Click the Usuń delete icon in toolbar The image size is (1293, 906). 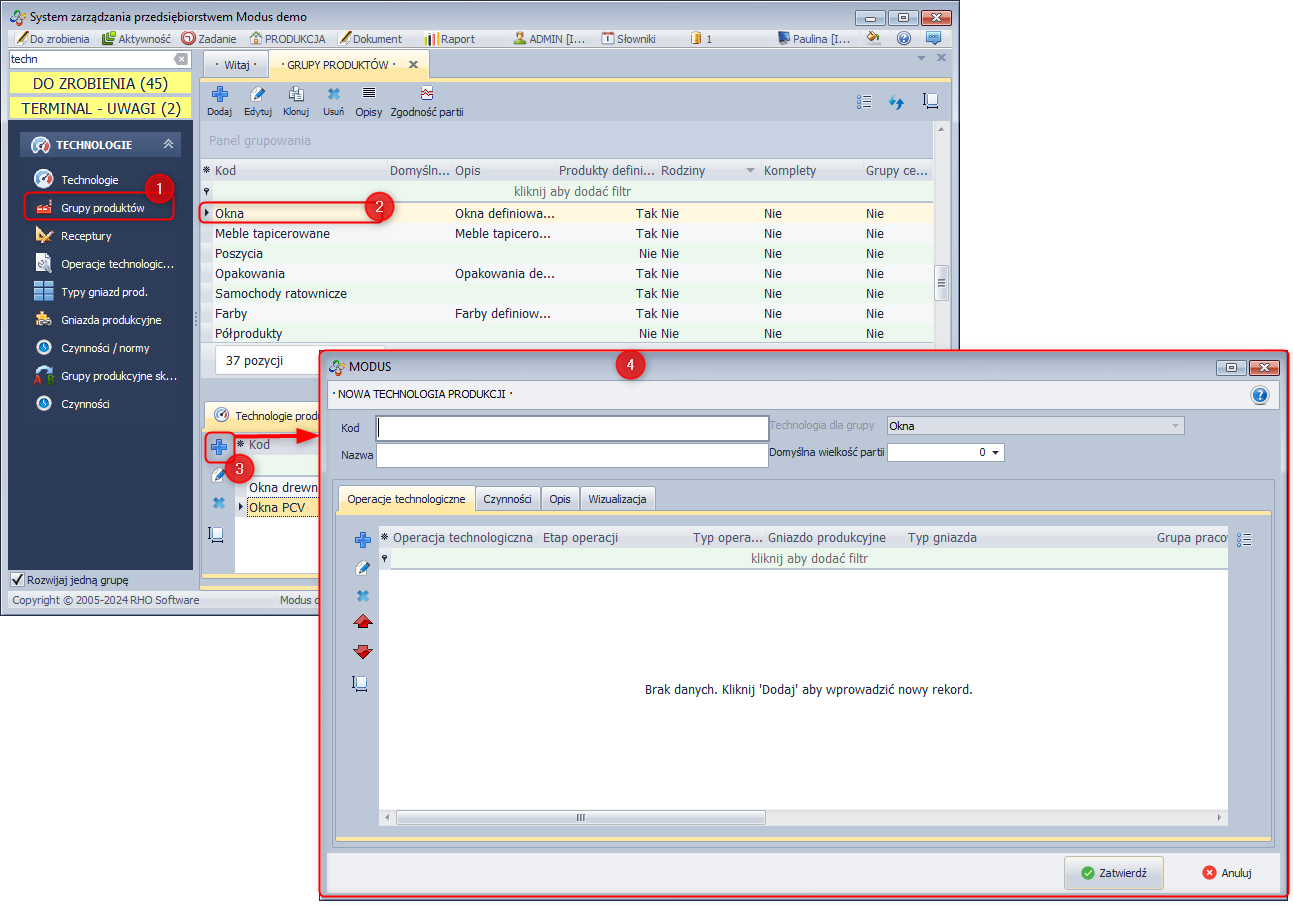pyautogui.click(x=334, y=94)
